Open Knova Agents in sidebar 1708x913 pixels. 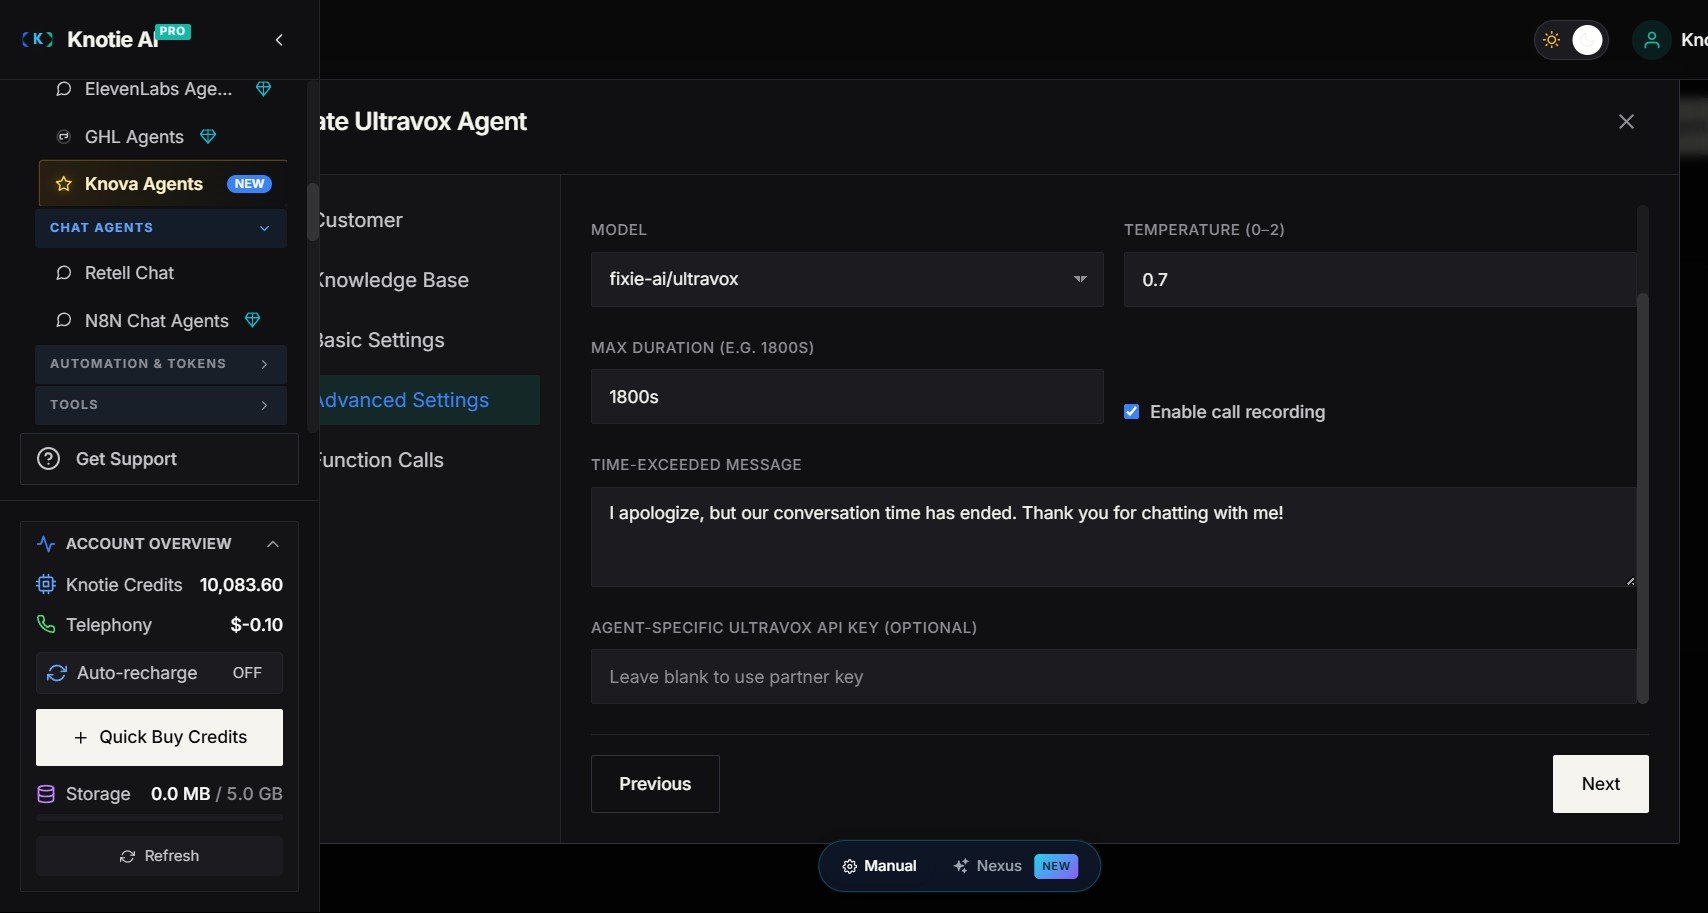[x=163, y=184]
